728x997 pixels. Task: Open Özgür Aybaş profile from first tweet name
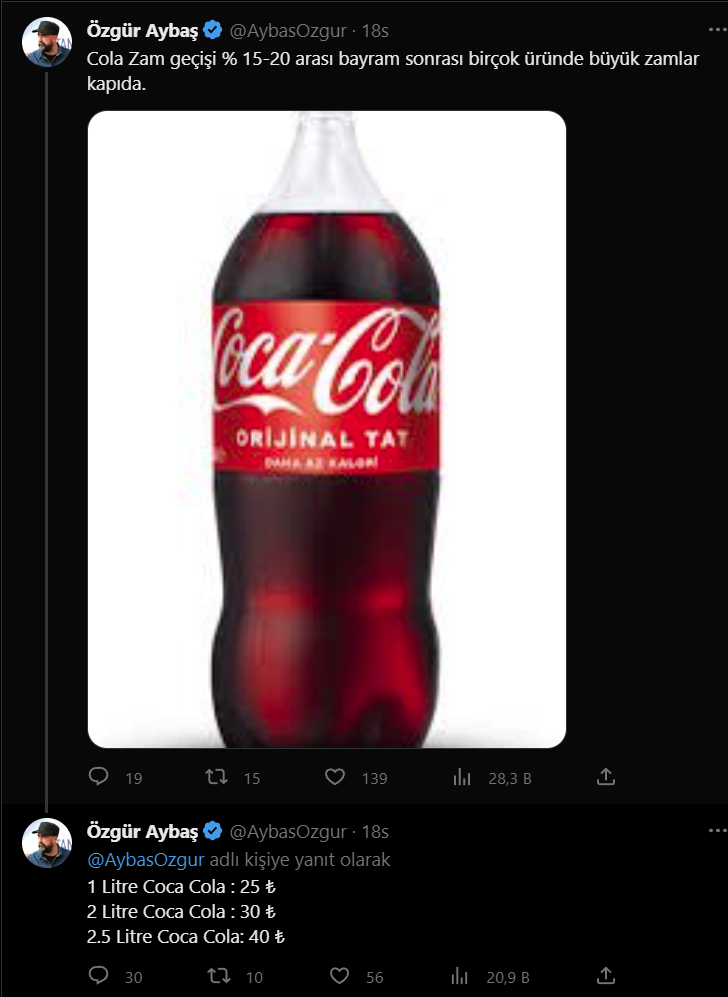pos(144,32)
